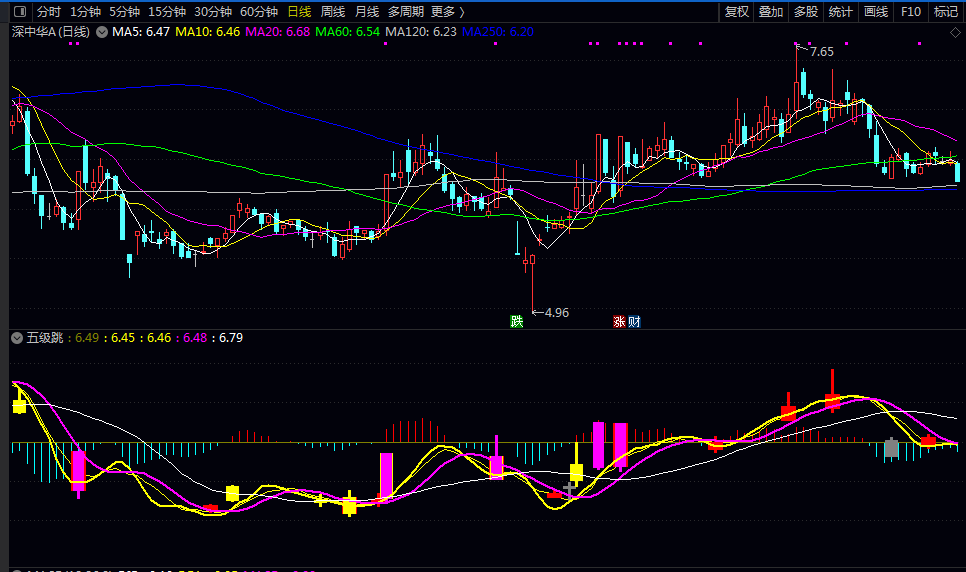Open the 多周期 multi-period view
Image resolution: width=966 pixels, height=572 pixels.
(x=406, y=12)
